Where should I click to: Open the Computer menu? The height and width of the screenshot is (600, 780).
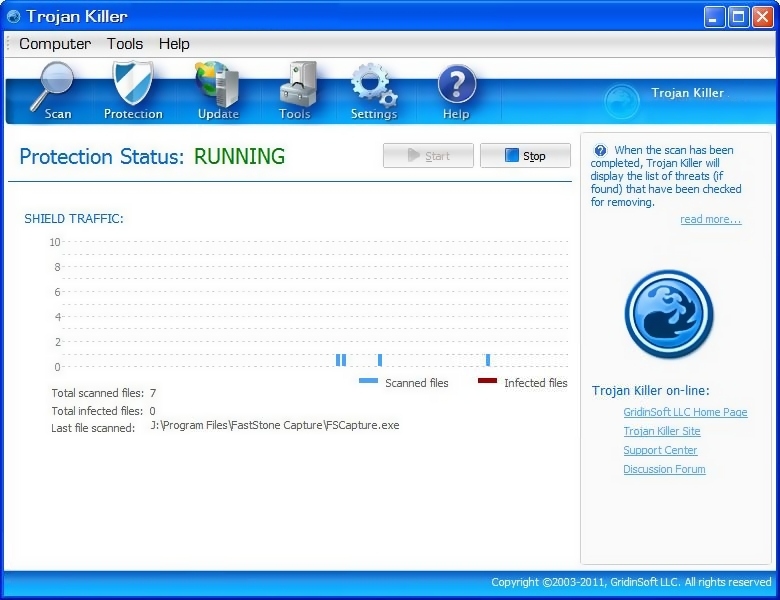coord(55,44)
